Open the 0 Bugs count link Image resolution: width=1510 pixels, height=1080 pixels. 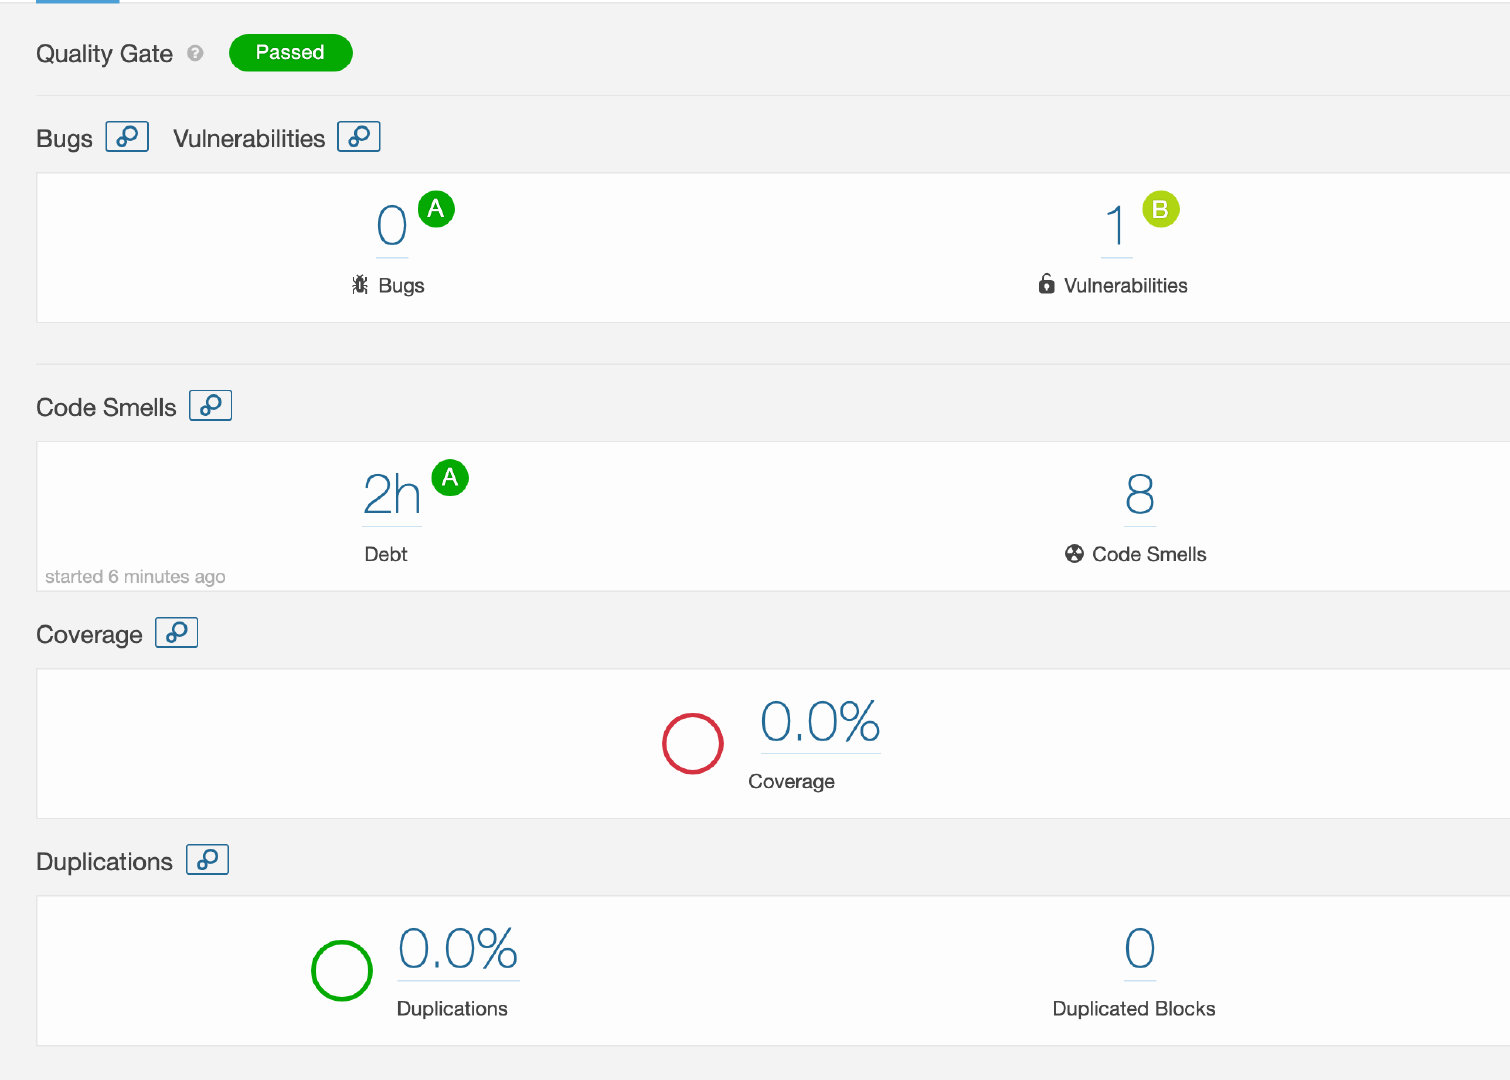coord(392,226)
